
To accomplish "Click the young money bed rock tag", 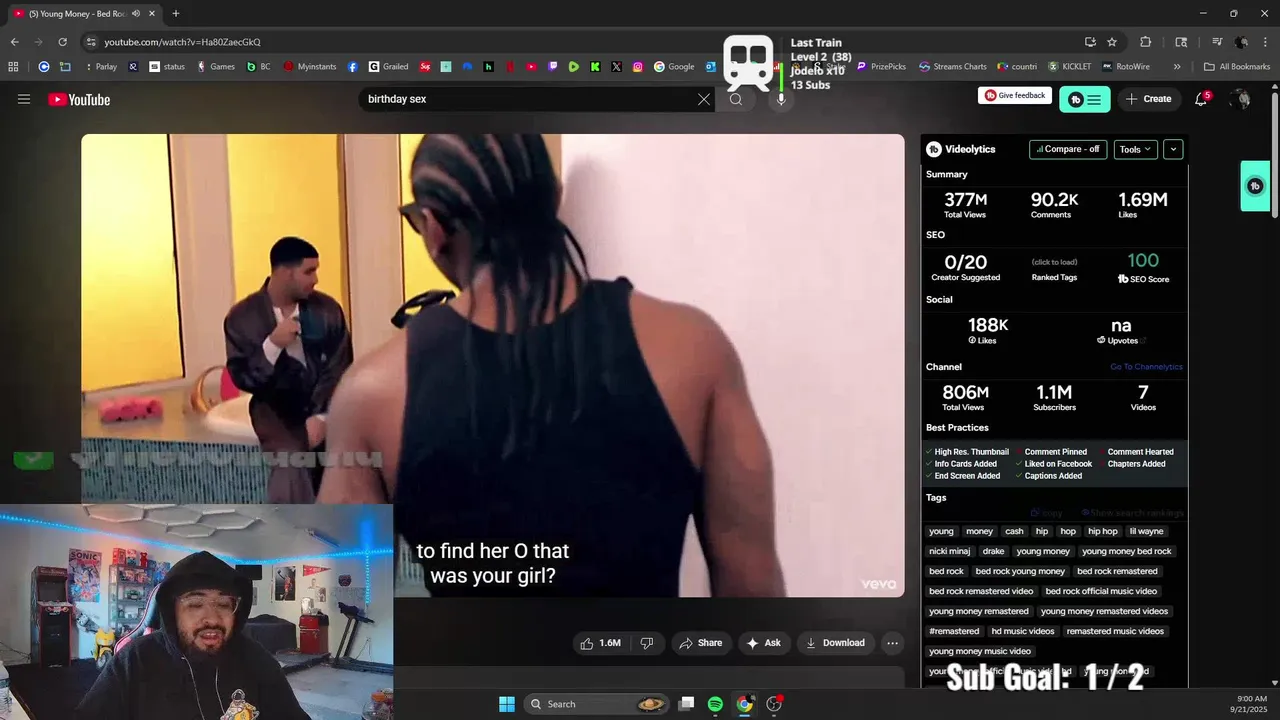I will point(1126,551).
